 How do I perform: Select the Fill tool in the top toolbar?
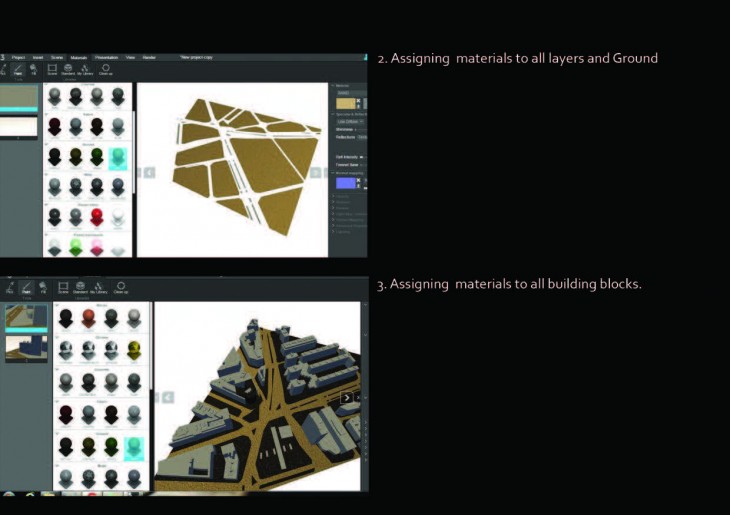(x=34, y=70)
